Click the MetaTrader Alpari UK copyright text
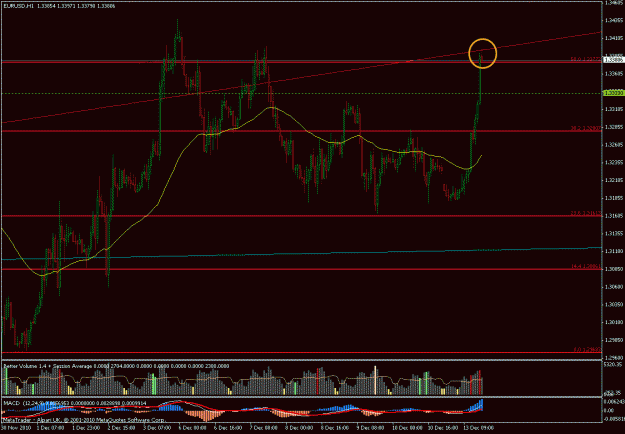 84,420
